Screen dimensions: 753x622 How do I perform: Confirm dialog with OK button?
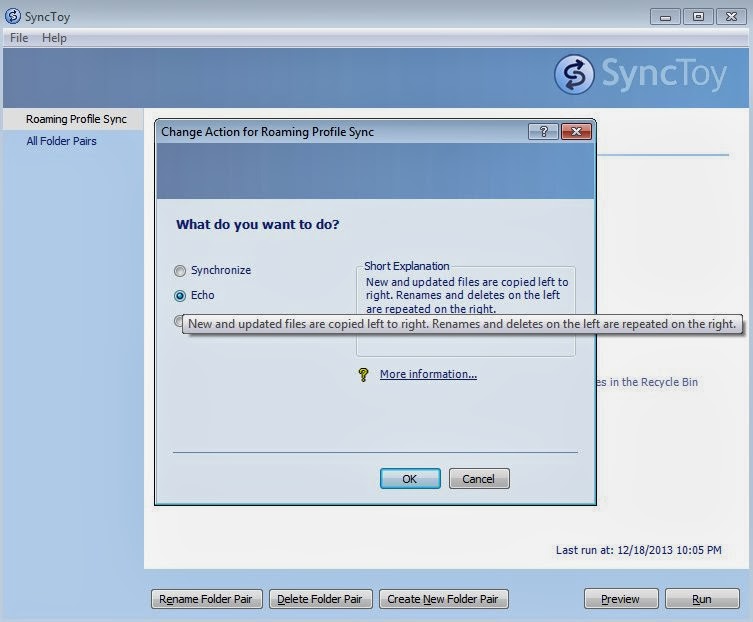410,478
